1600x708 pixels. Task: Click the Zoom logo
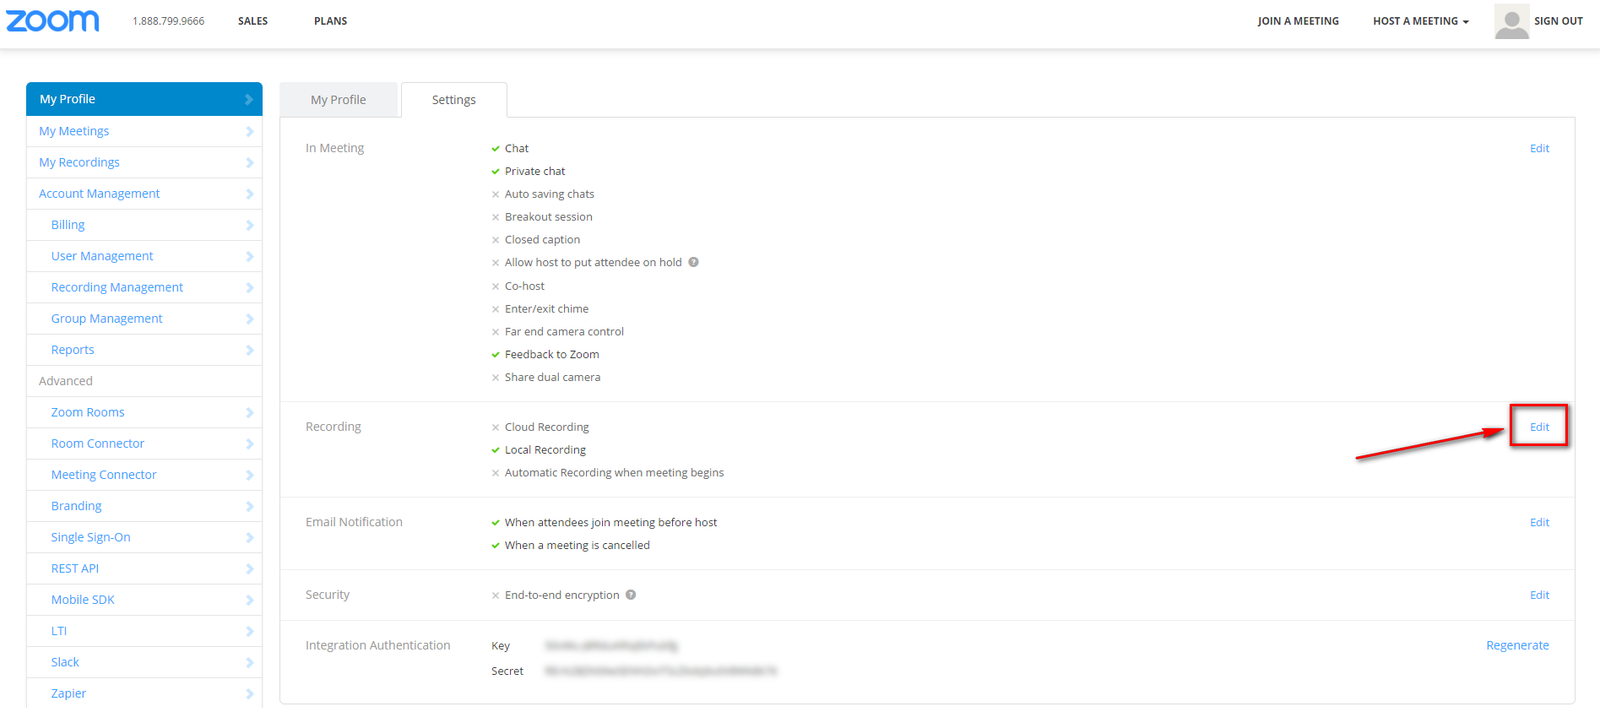pyautogui.click(x=53, y=21)
